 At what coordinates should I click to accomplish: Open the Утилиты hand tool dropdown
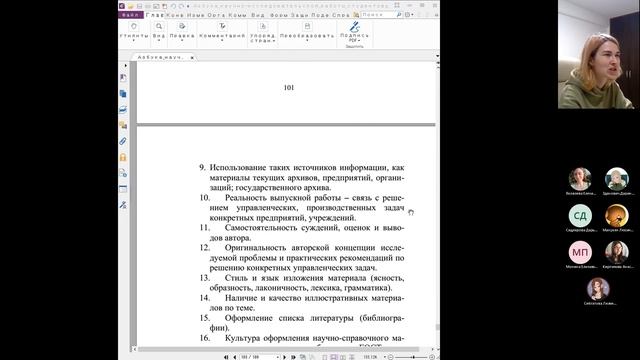point(134,32)
